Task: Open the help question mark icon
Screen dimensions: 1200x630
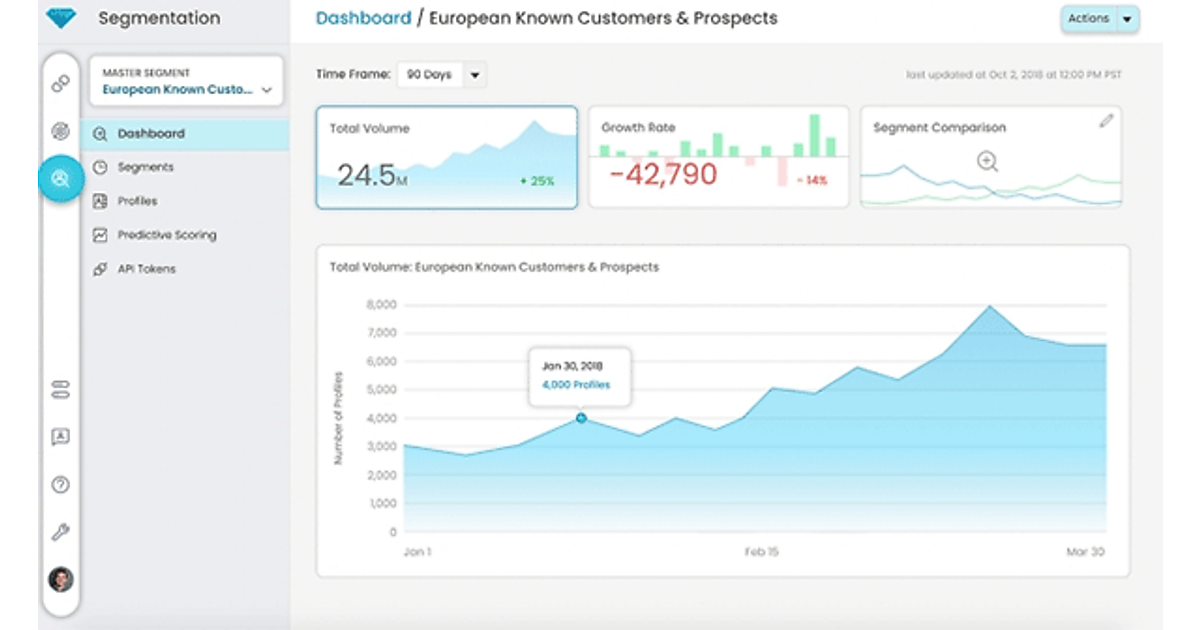Action: 61,485
